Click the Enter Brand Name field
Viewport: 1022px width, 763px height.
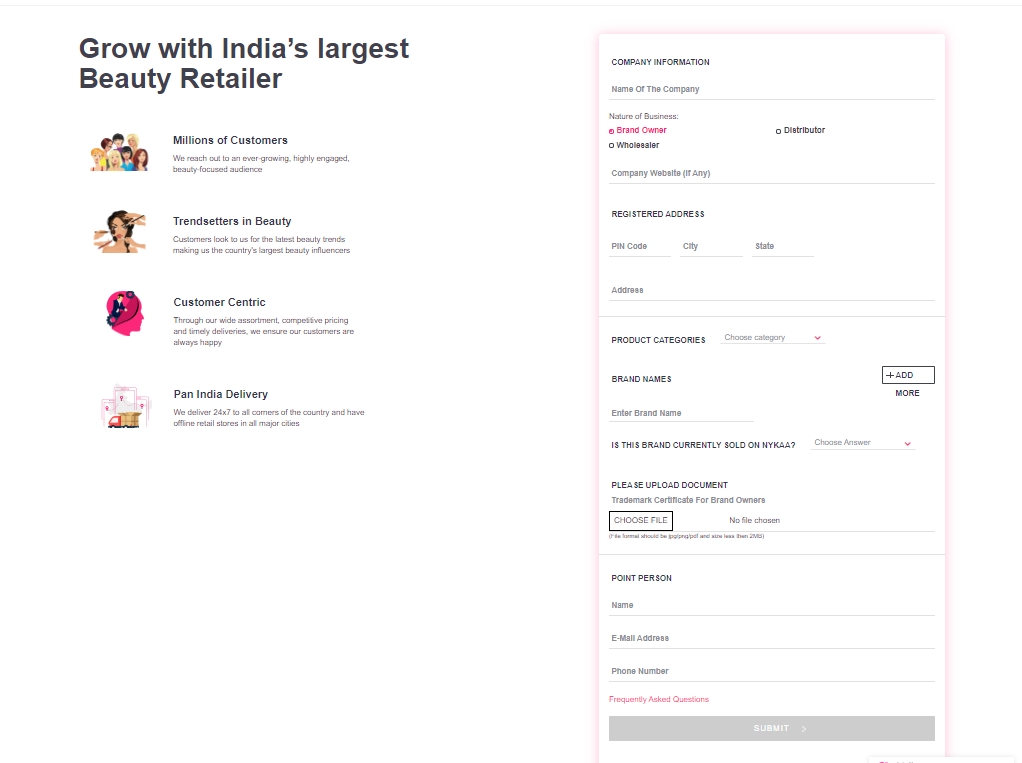coord(680,413)
